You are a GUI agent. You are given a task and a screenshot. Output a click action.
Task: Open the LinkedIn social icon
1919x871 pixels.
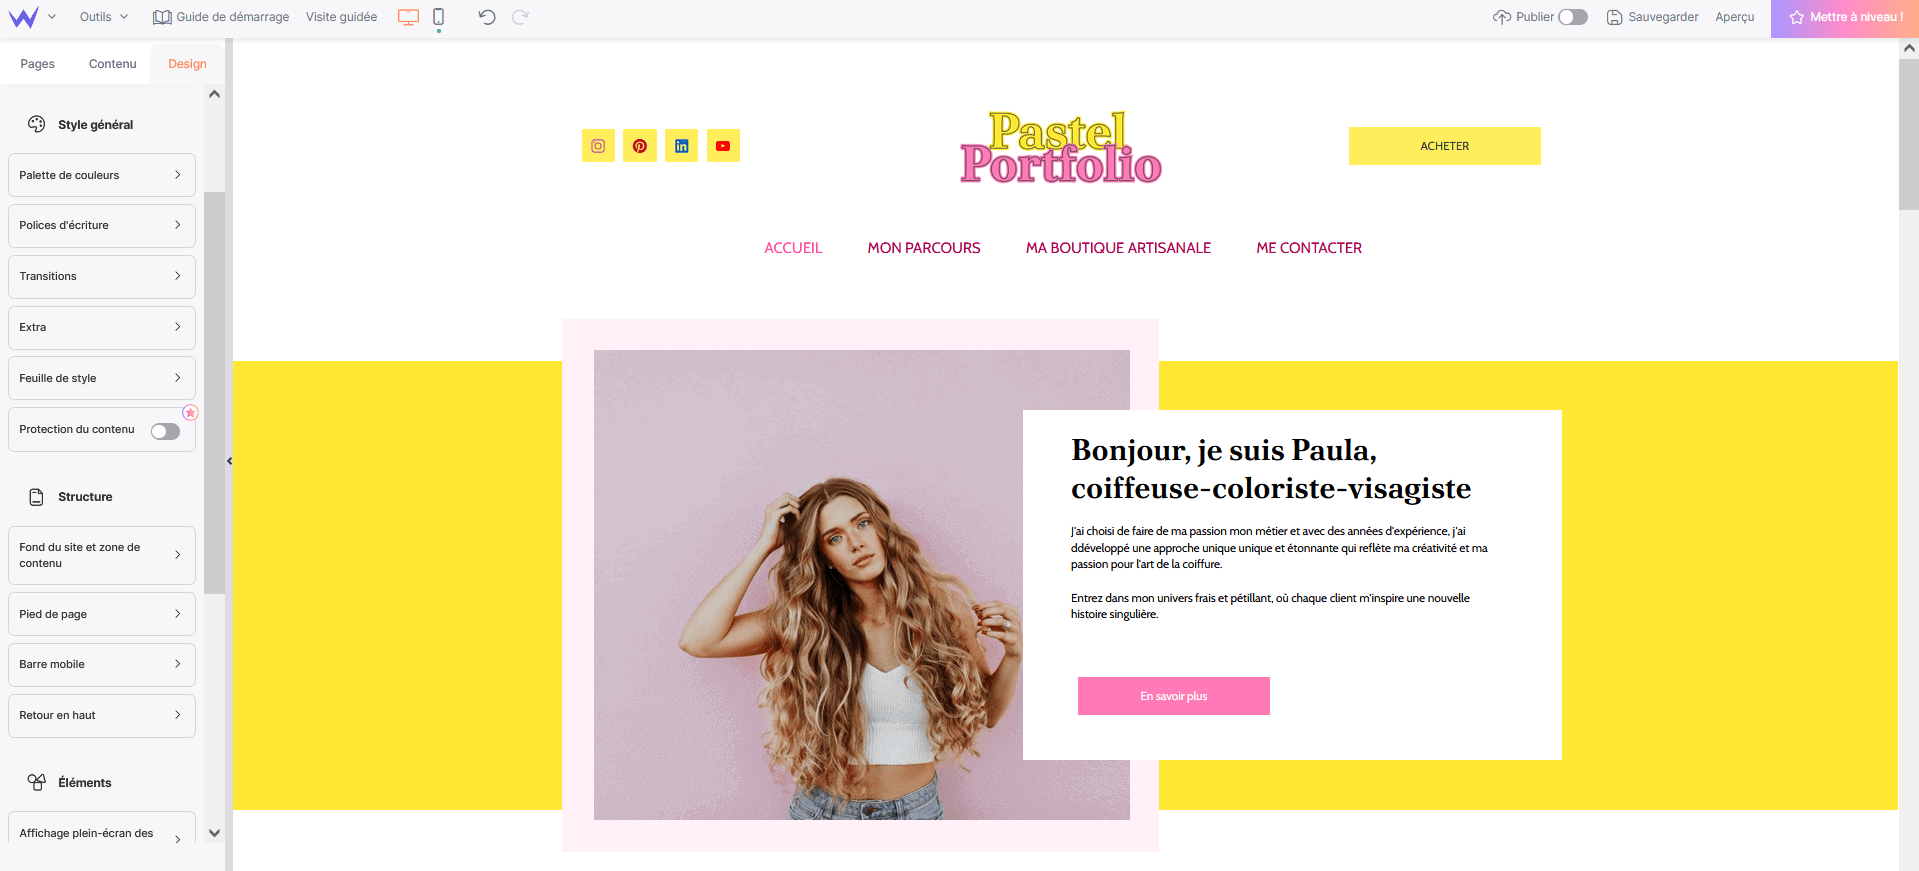pos(681,146)
